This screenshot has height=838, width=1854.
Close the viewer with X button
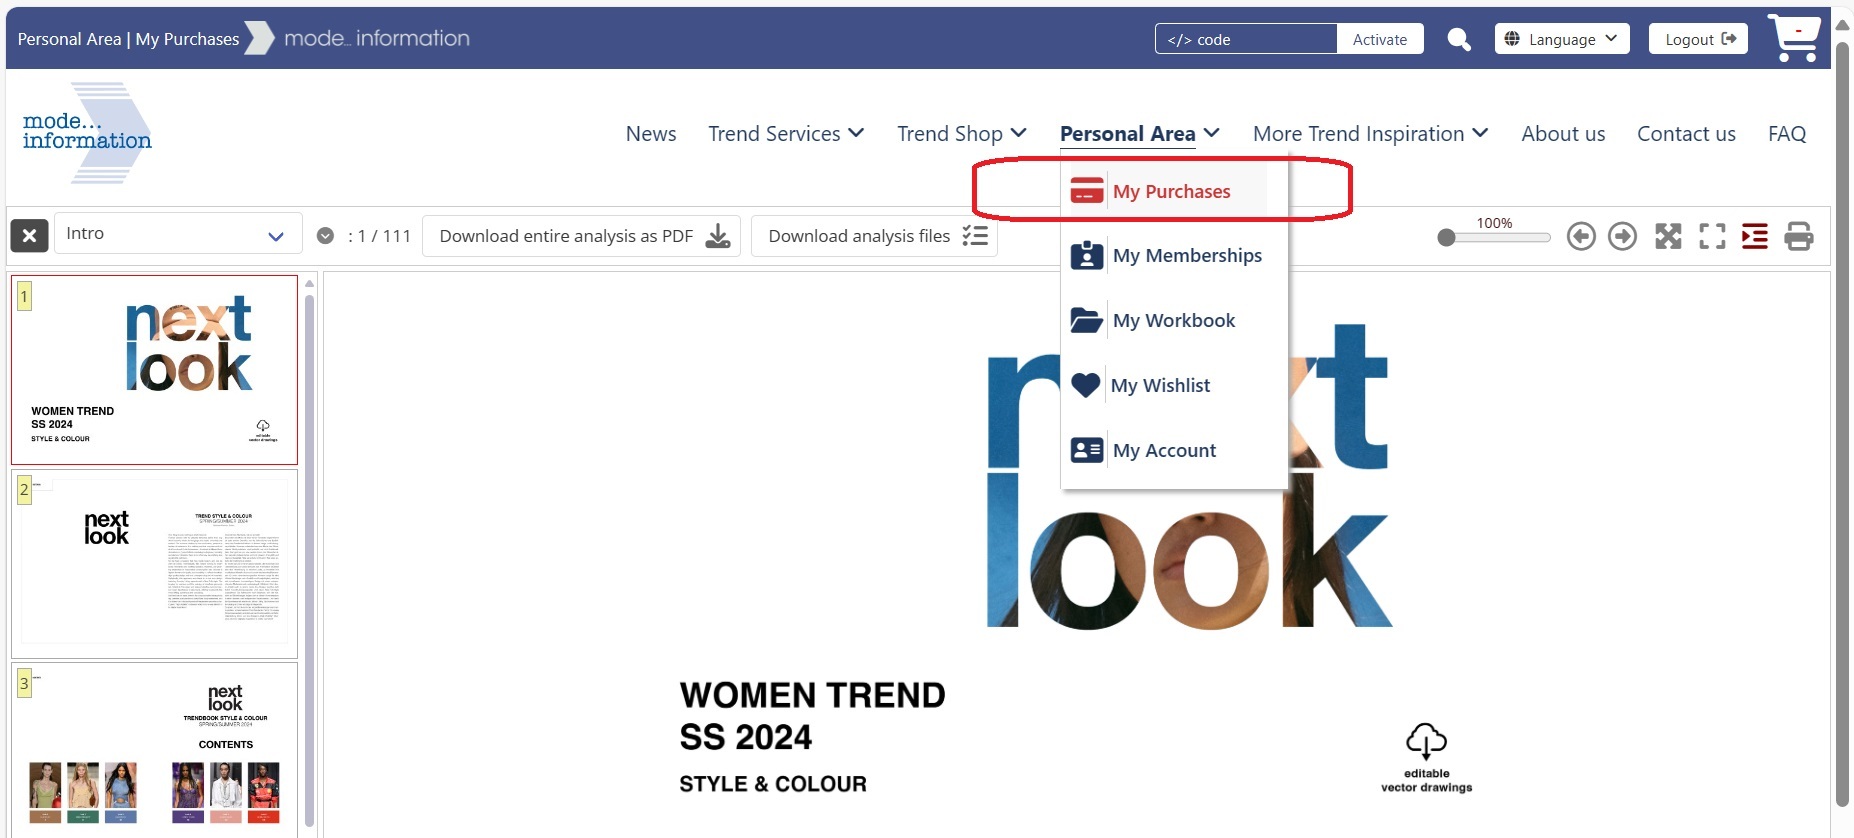pyautogui.click(x=29, y=236)
